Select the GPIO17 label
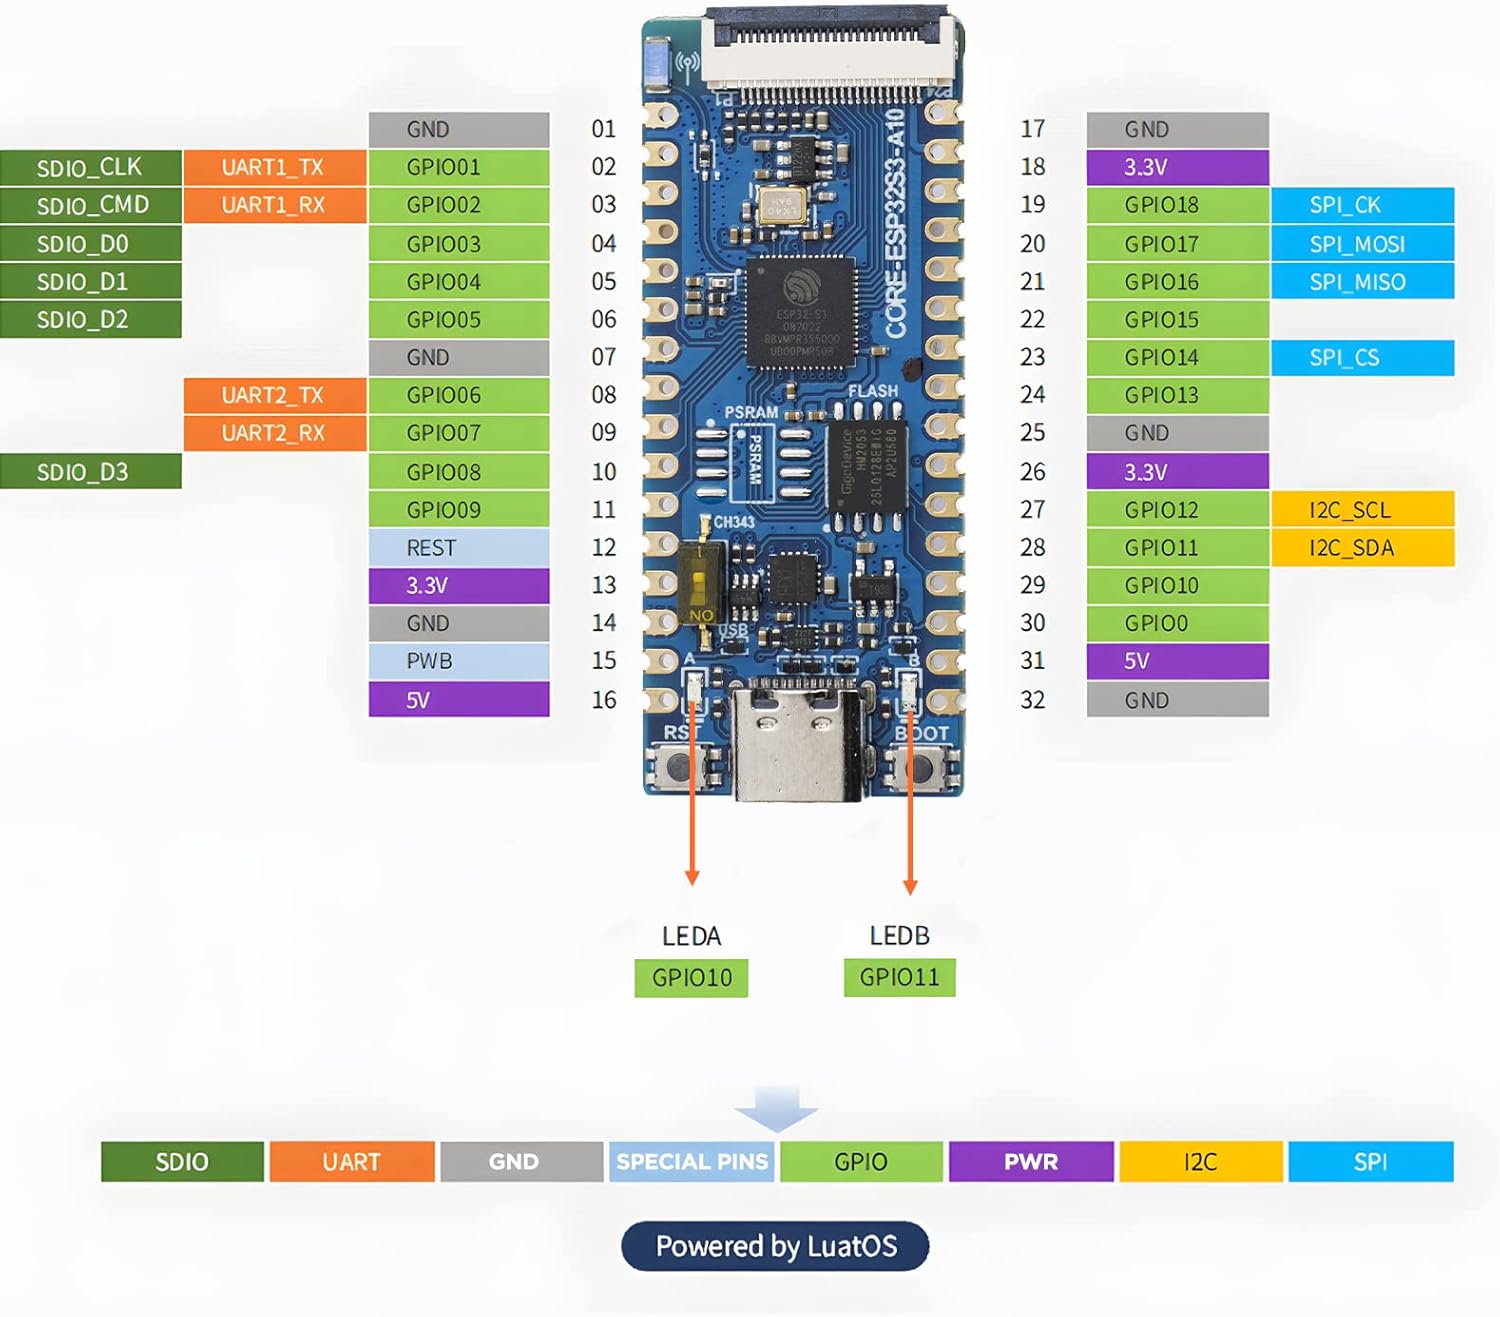 1178,244
